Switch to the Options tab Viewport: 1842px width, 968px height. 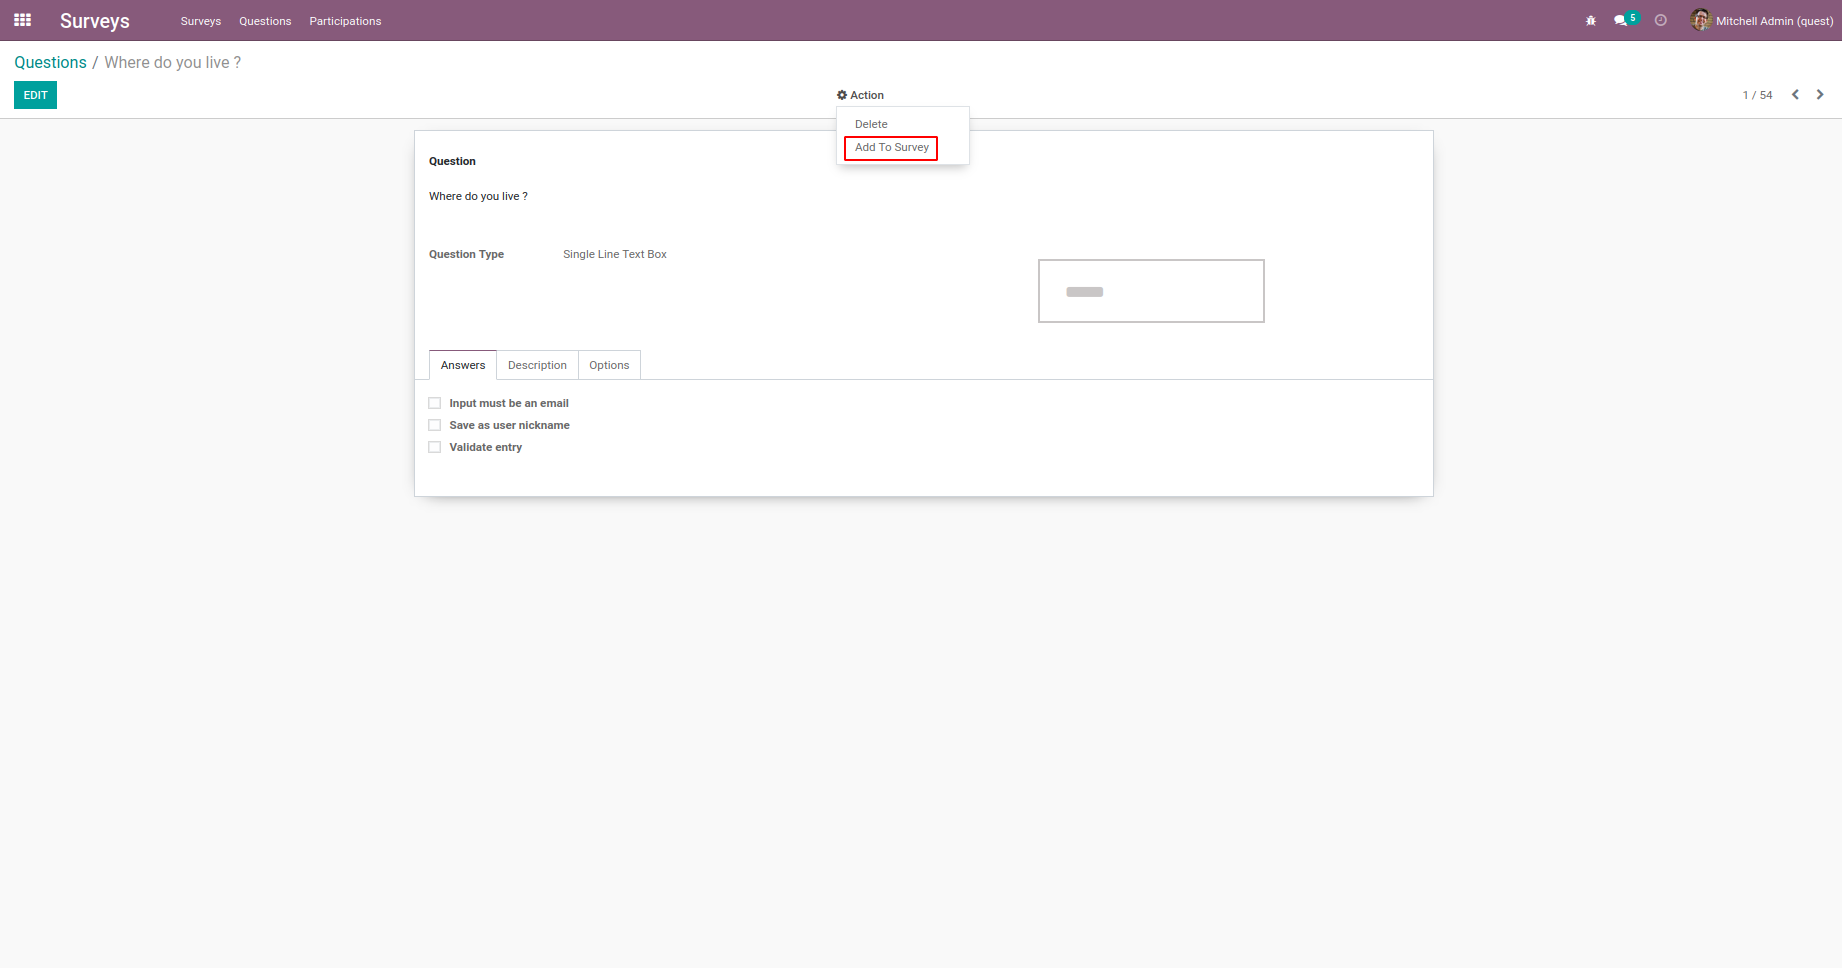(x=609, y=365)
